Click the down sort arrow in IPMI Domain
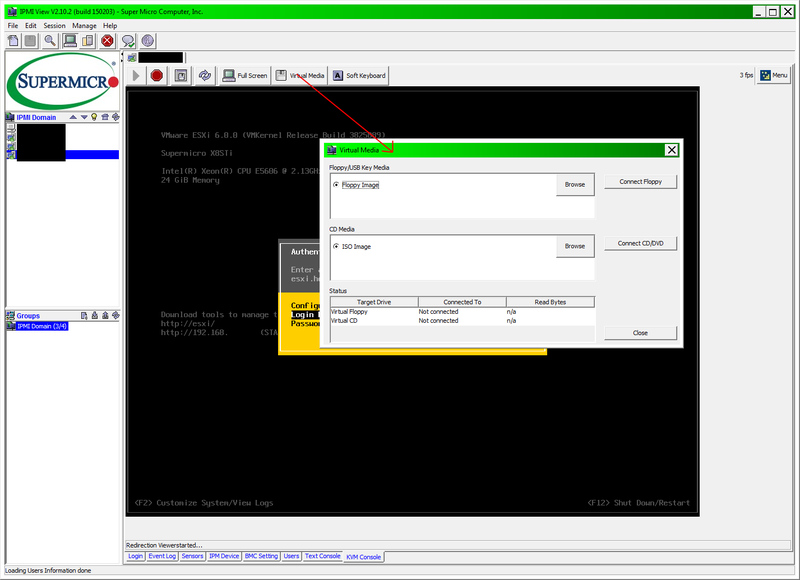The image size is (800, 580). [84, 117]
